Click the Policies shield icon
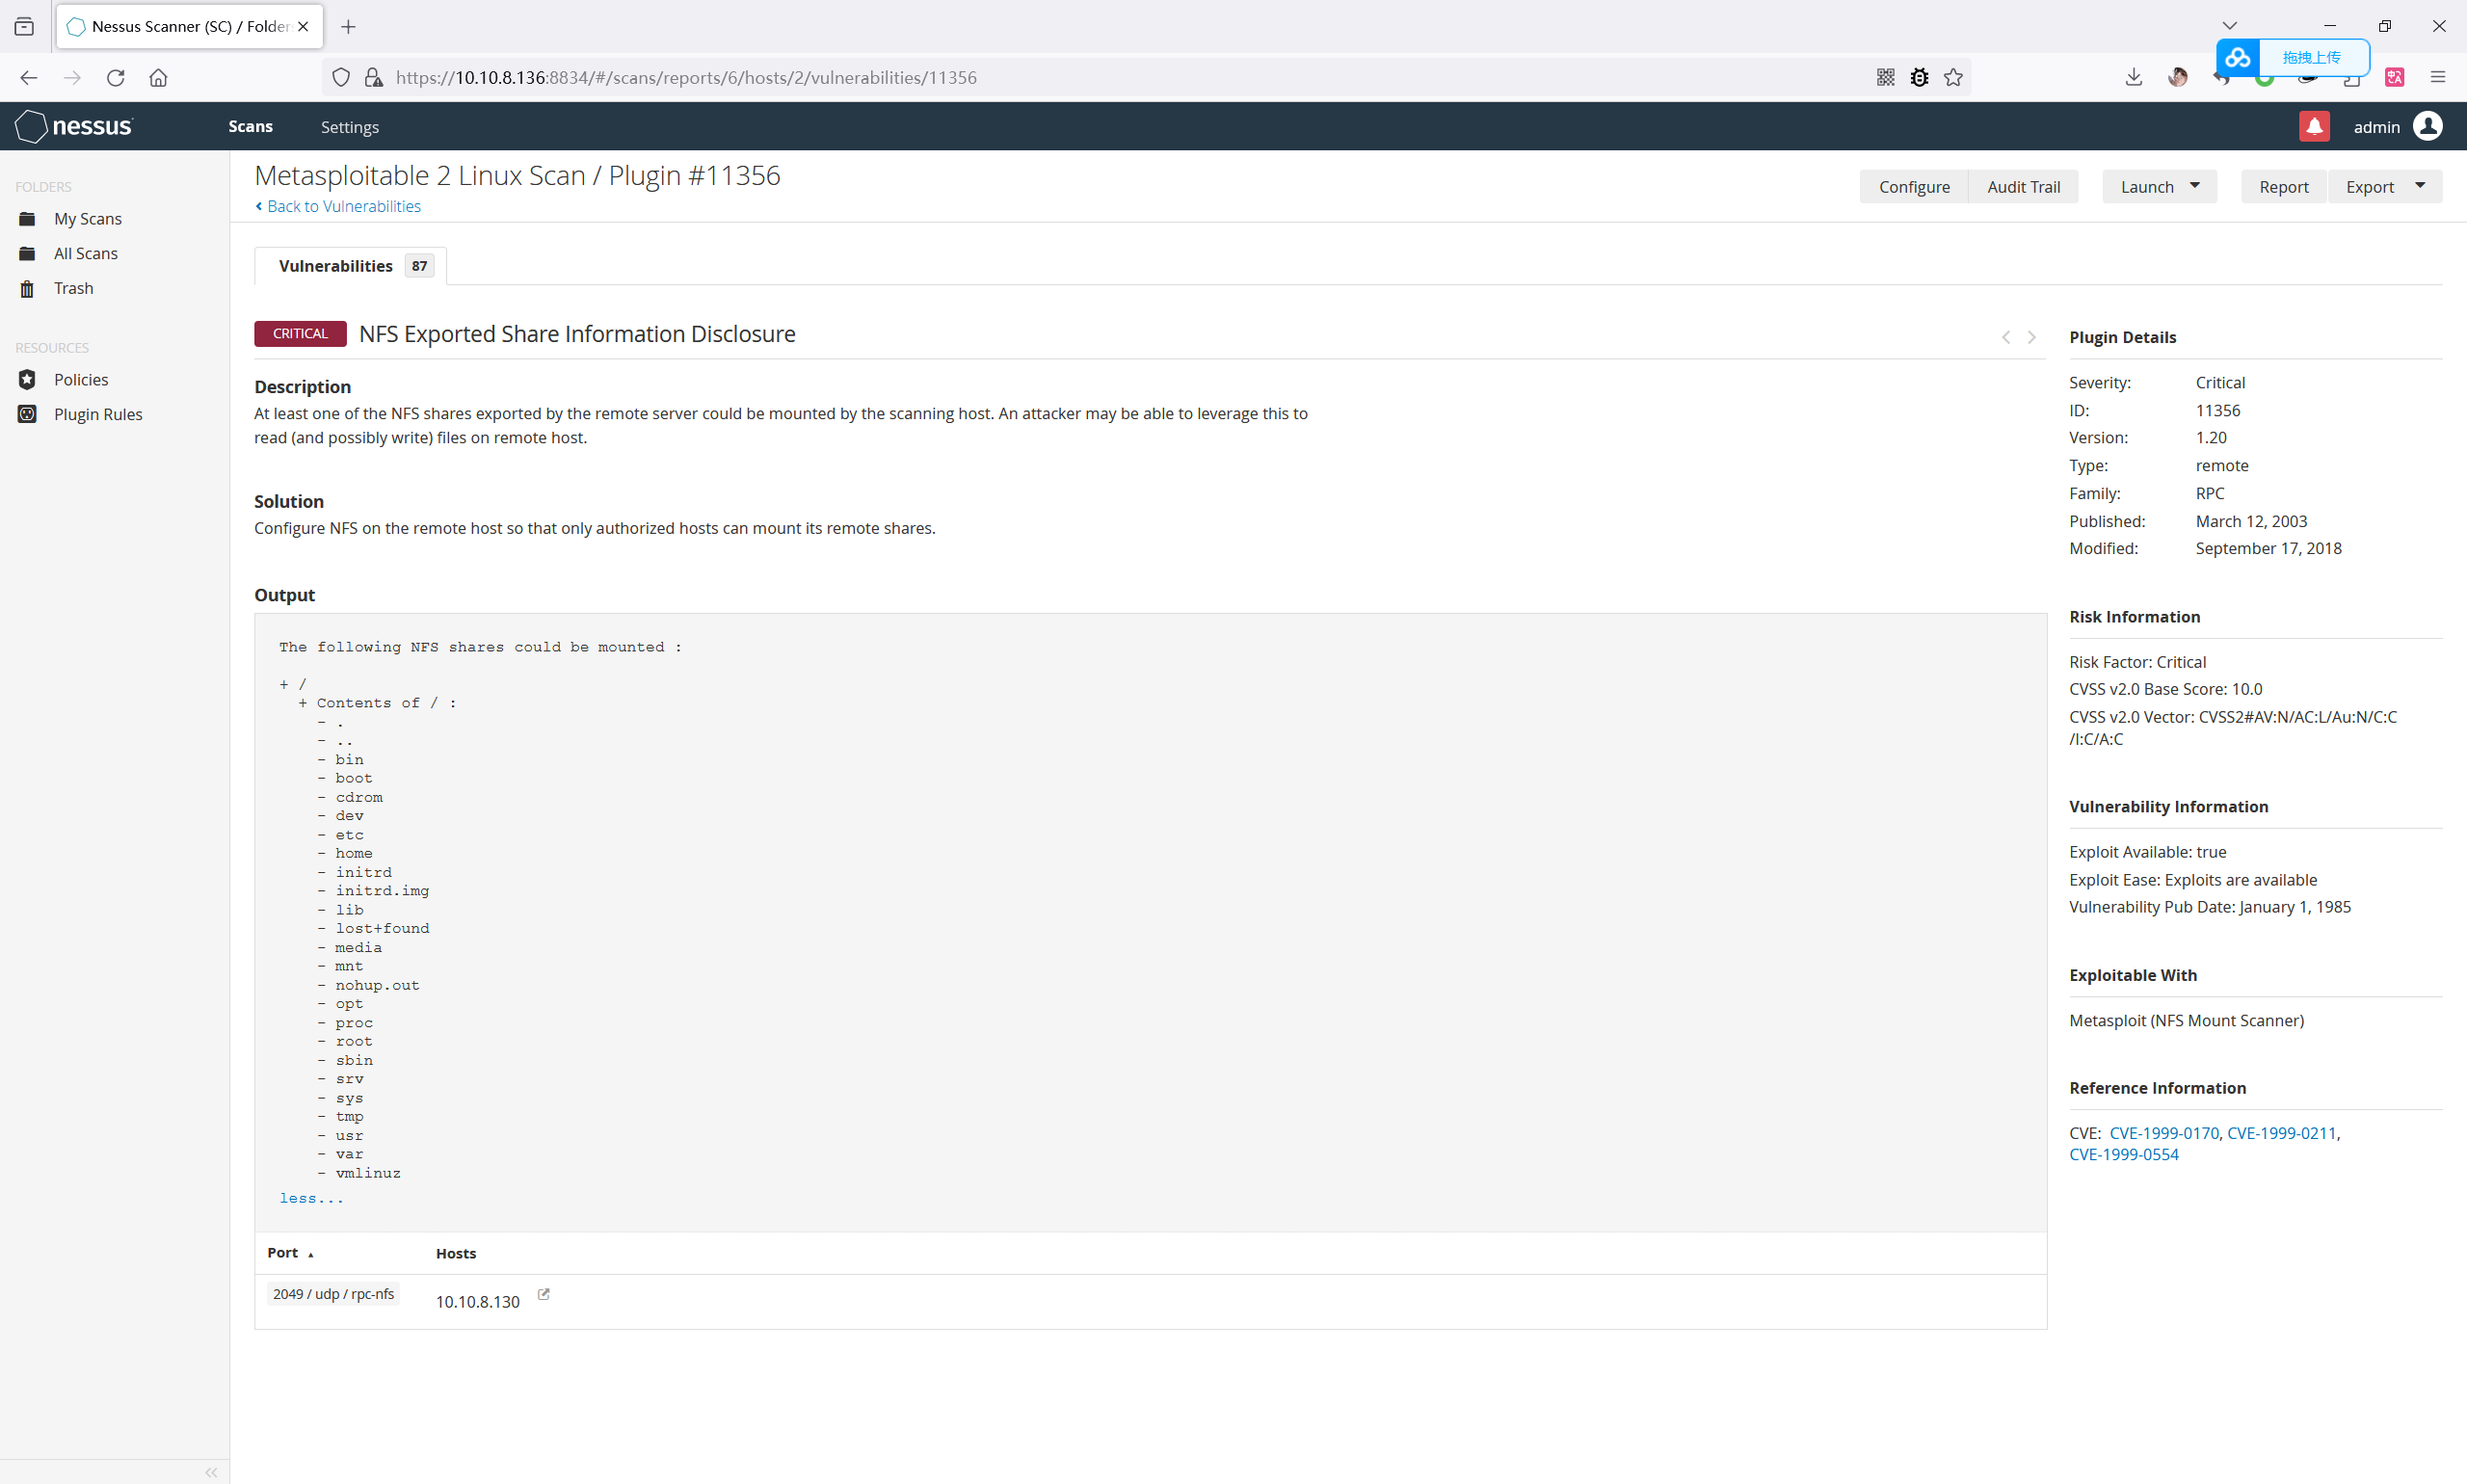The height and width of the screenshot is (1484, 2467). pyautogui.click(x=27, y=380)
